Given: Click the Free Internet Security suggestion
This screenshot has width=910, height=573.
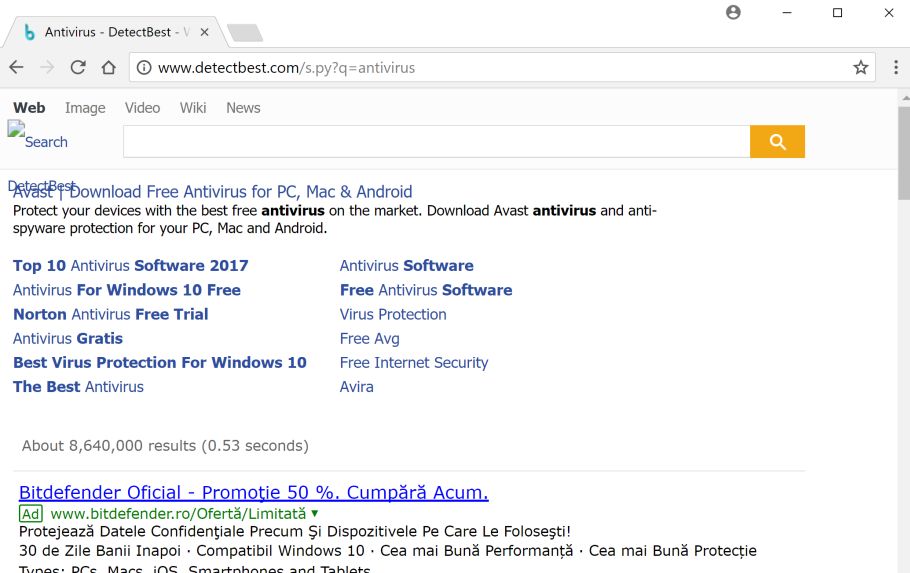Looking at the screenshot, I should coord(414,363).
